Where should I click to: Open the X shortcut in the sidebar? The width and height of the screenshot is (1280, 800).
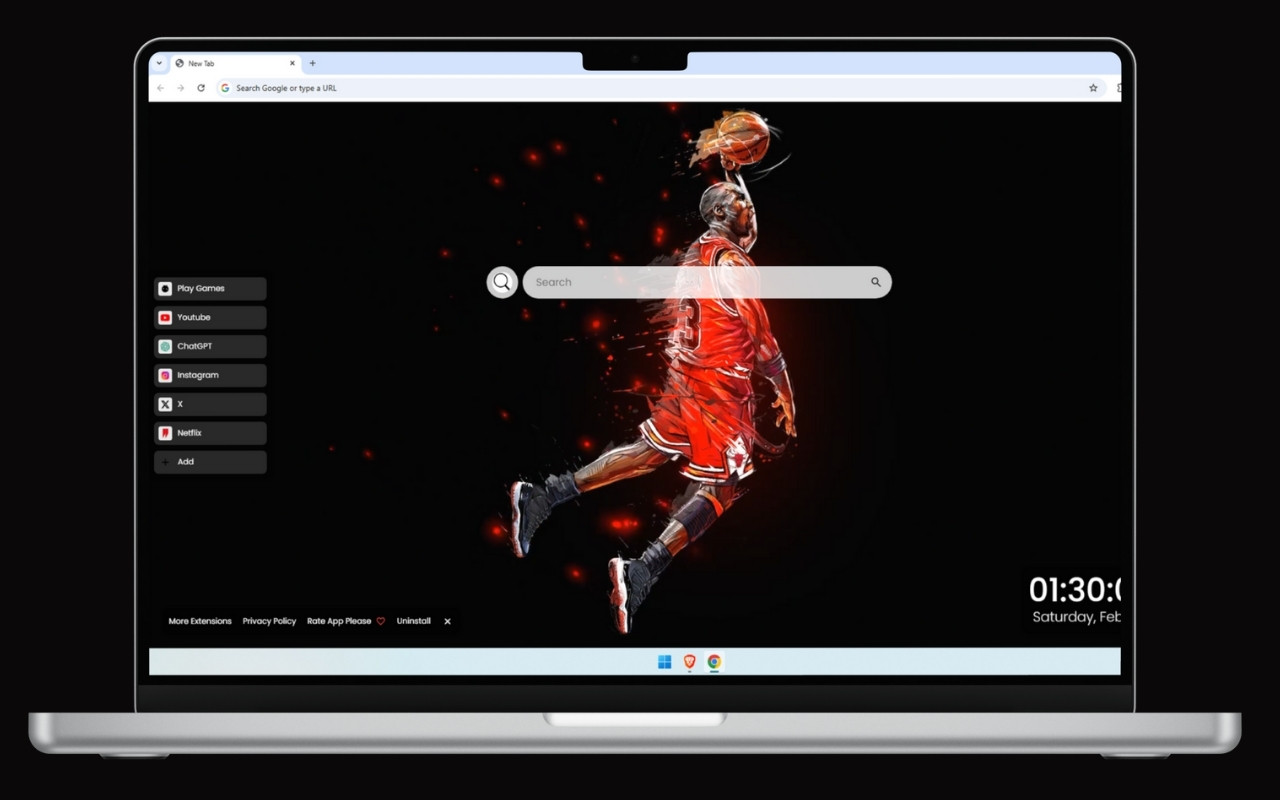pyautogui.click(x=208, y=404)
